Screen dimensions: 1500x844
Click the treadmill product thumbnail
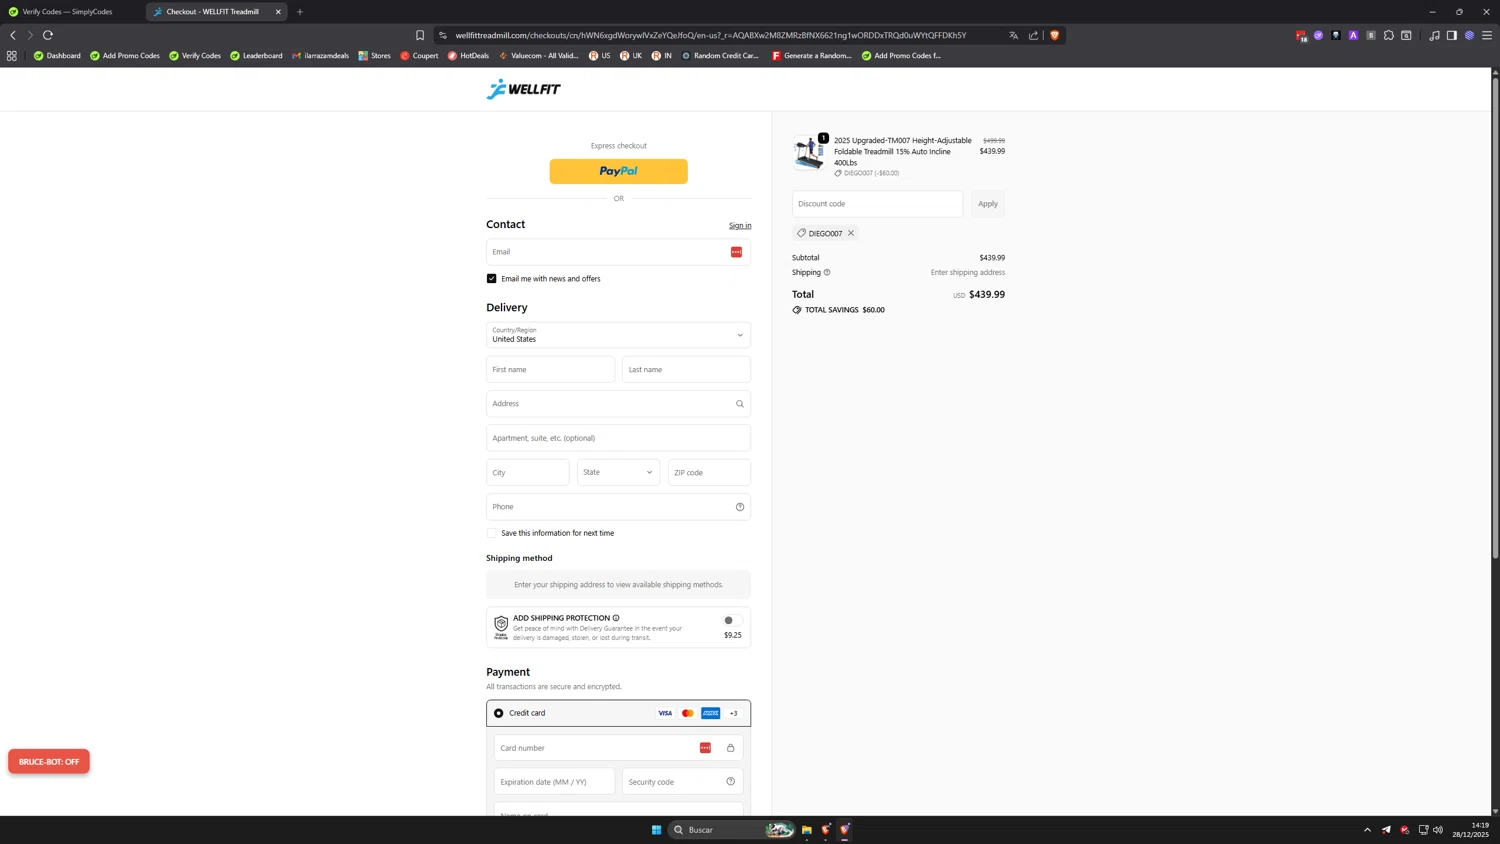[808, 153]
